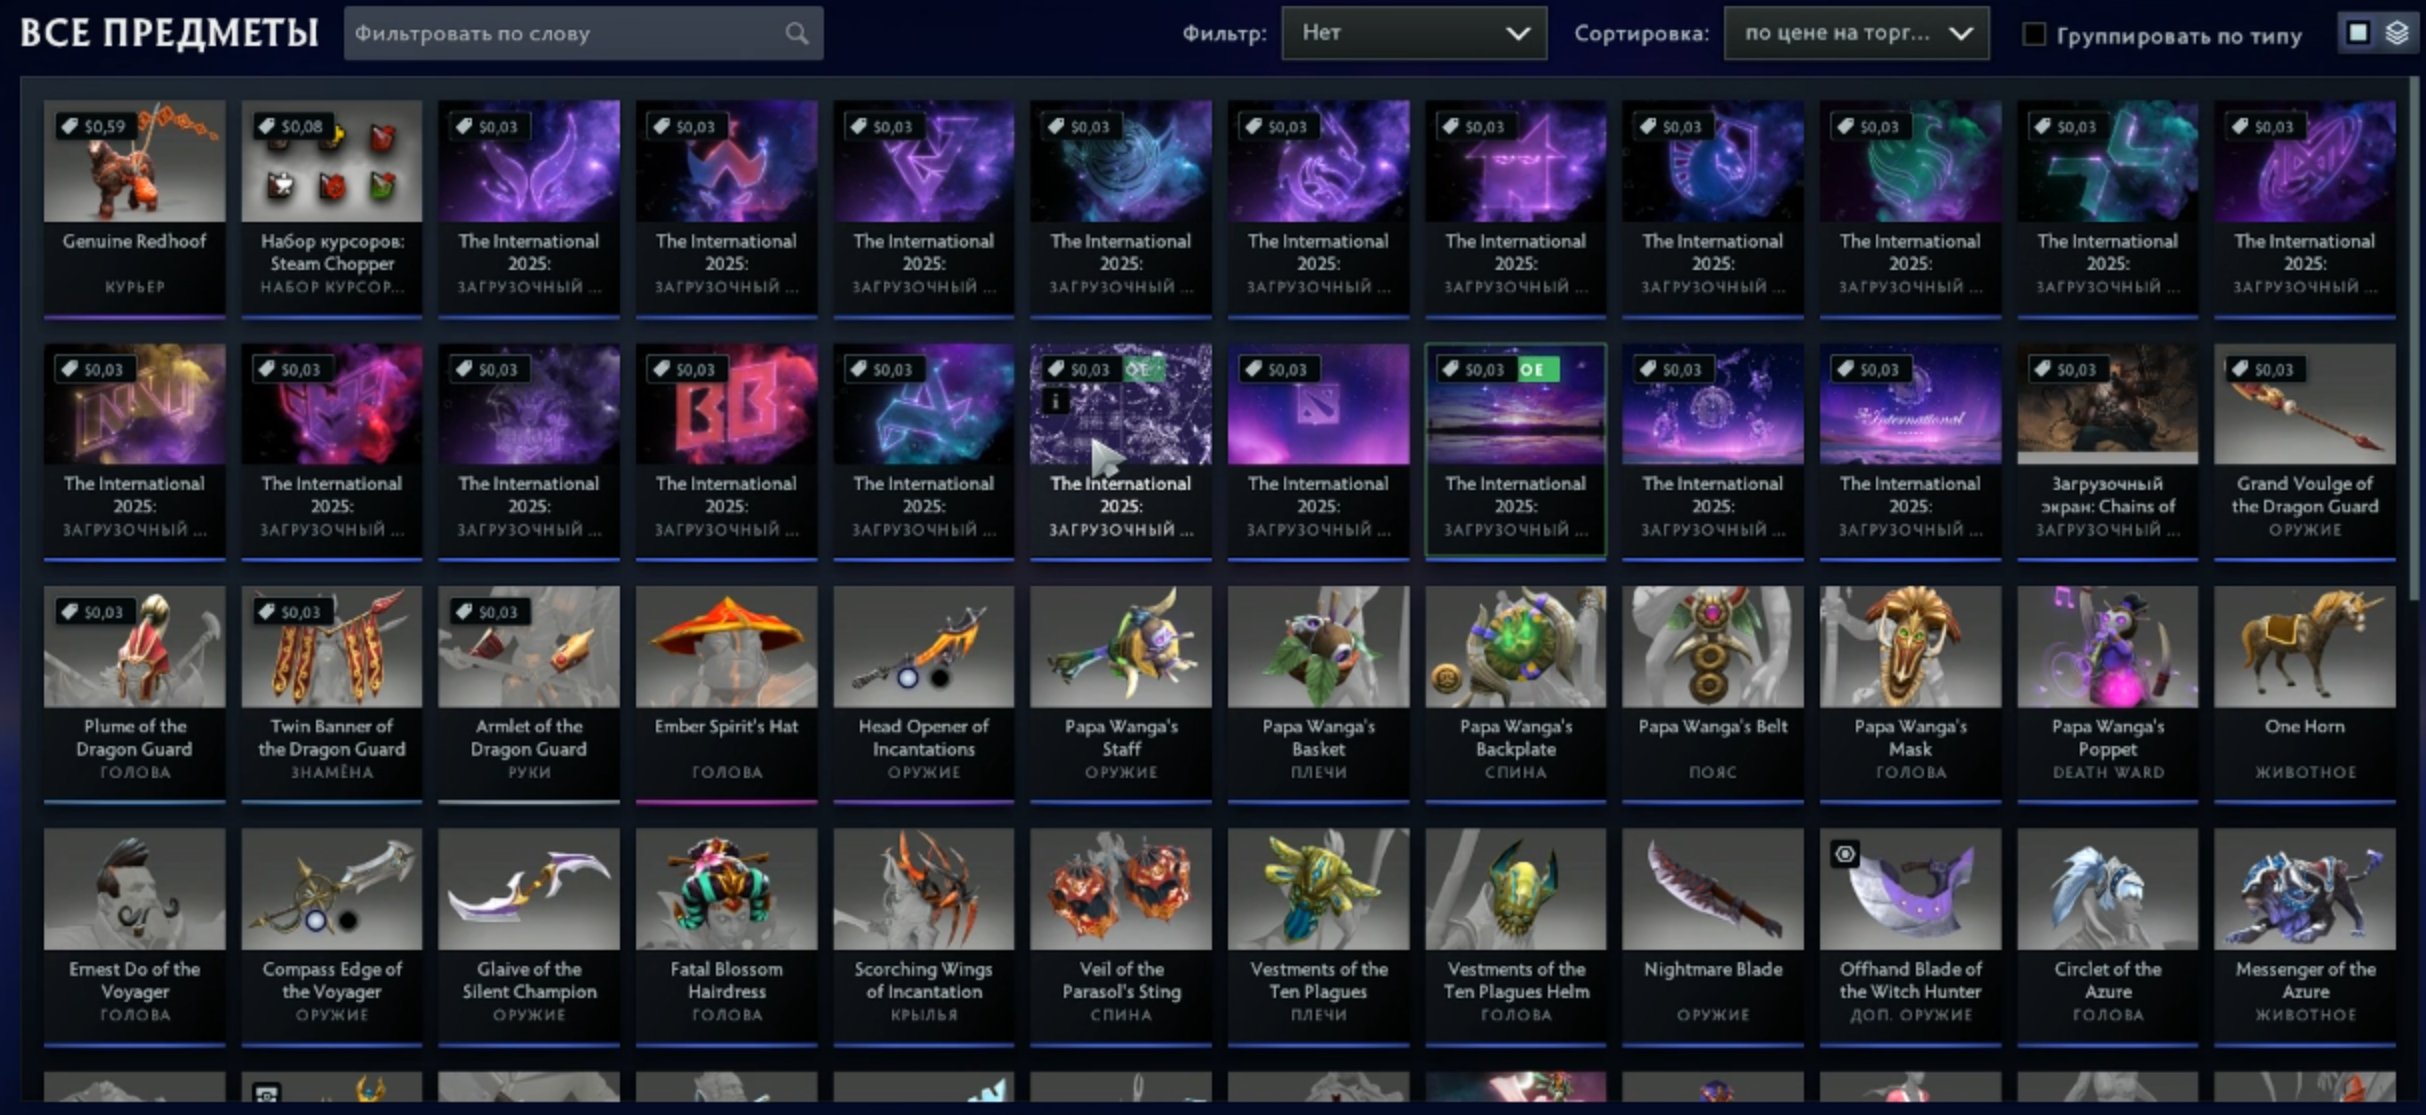Click the info icon on the constellation loading screen
This screenshot has width=2426, height=1115.
pos(1055,401)
